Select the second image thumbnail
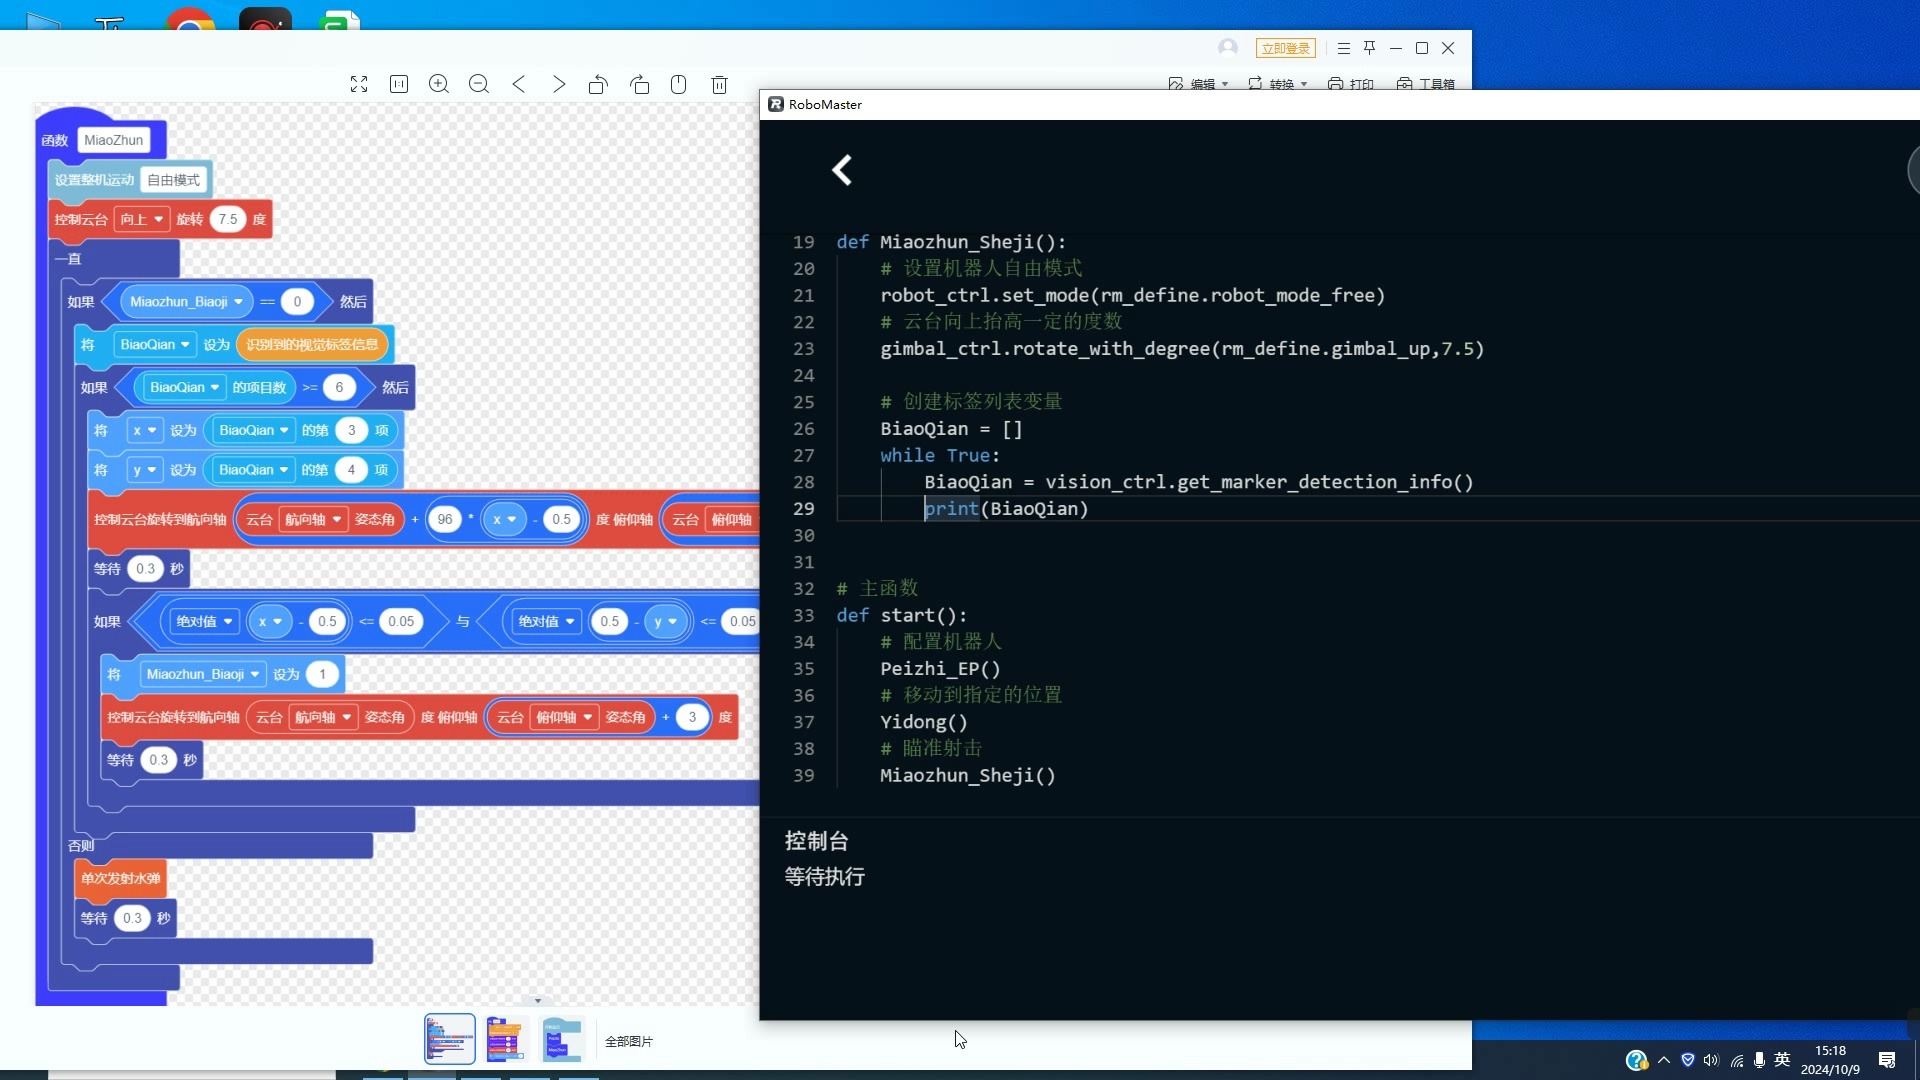The width and height of the screenshot is (1920, 1080). pos(505,1039)
